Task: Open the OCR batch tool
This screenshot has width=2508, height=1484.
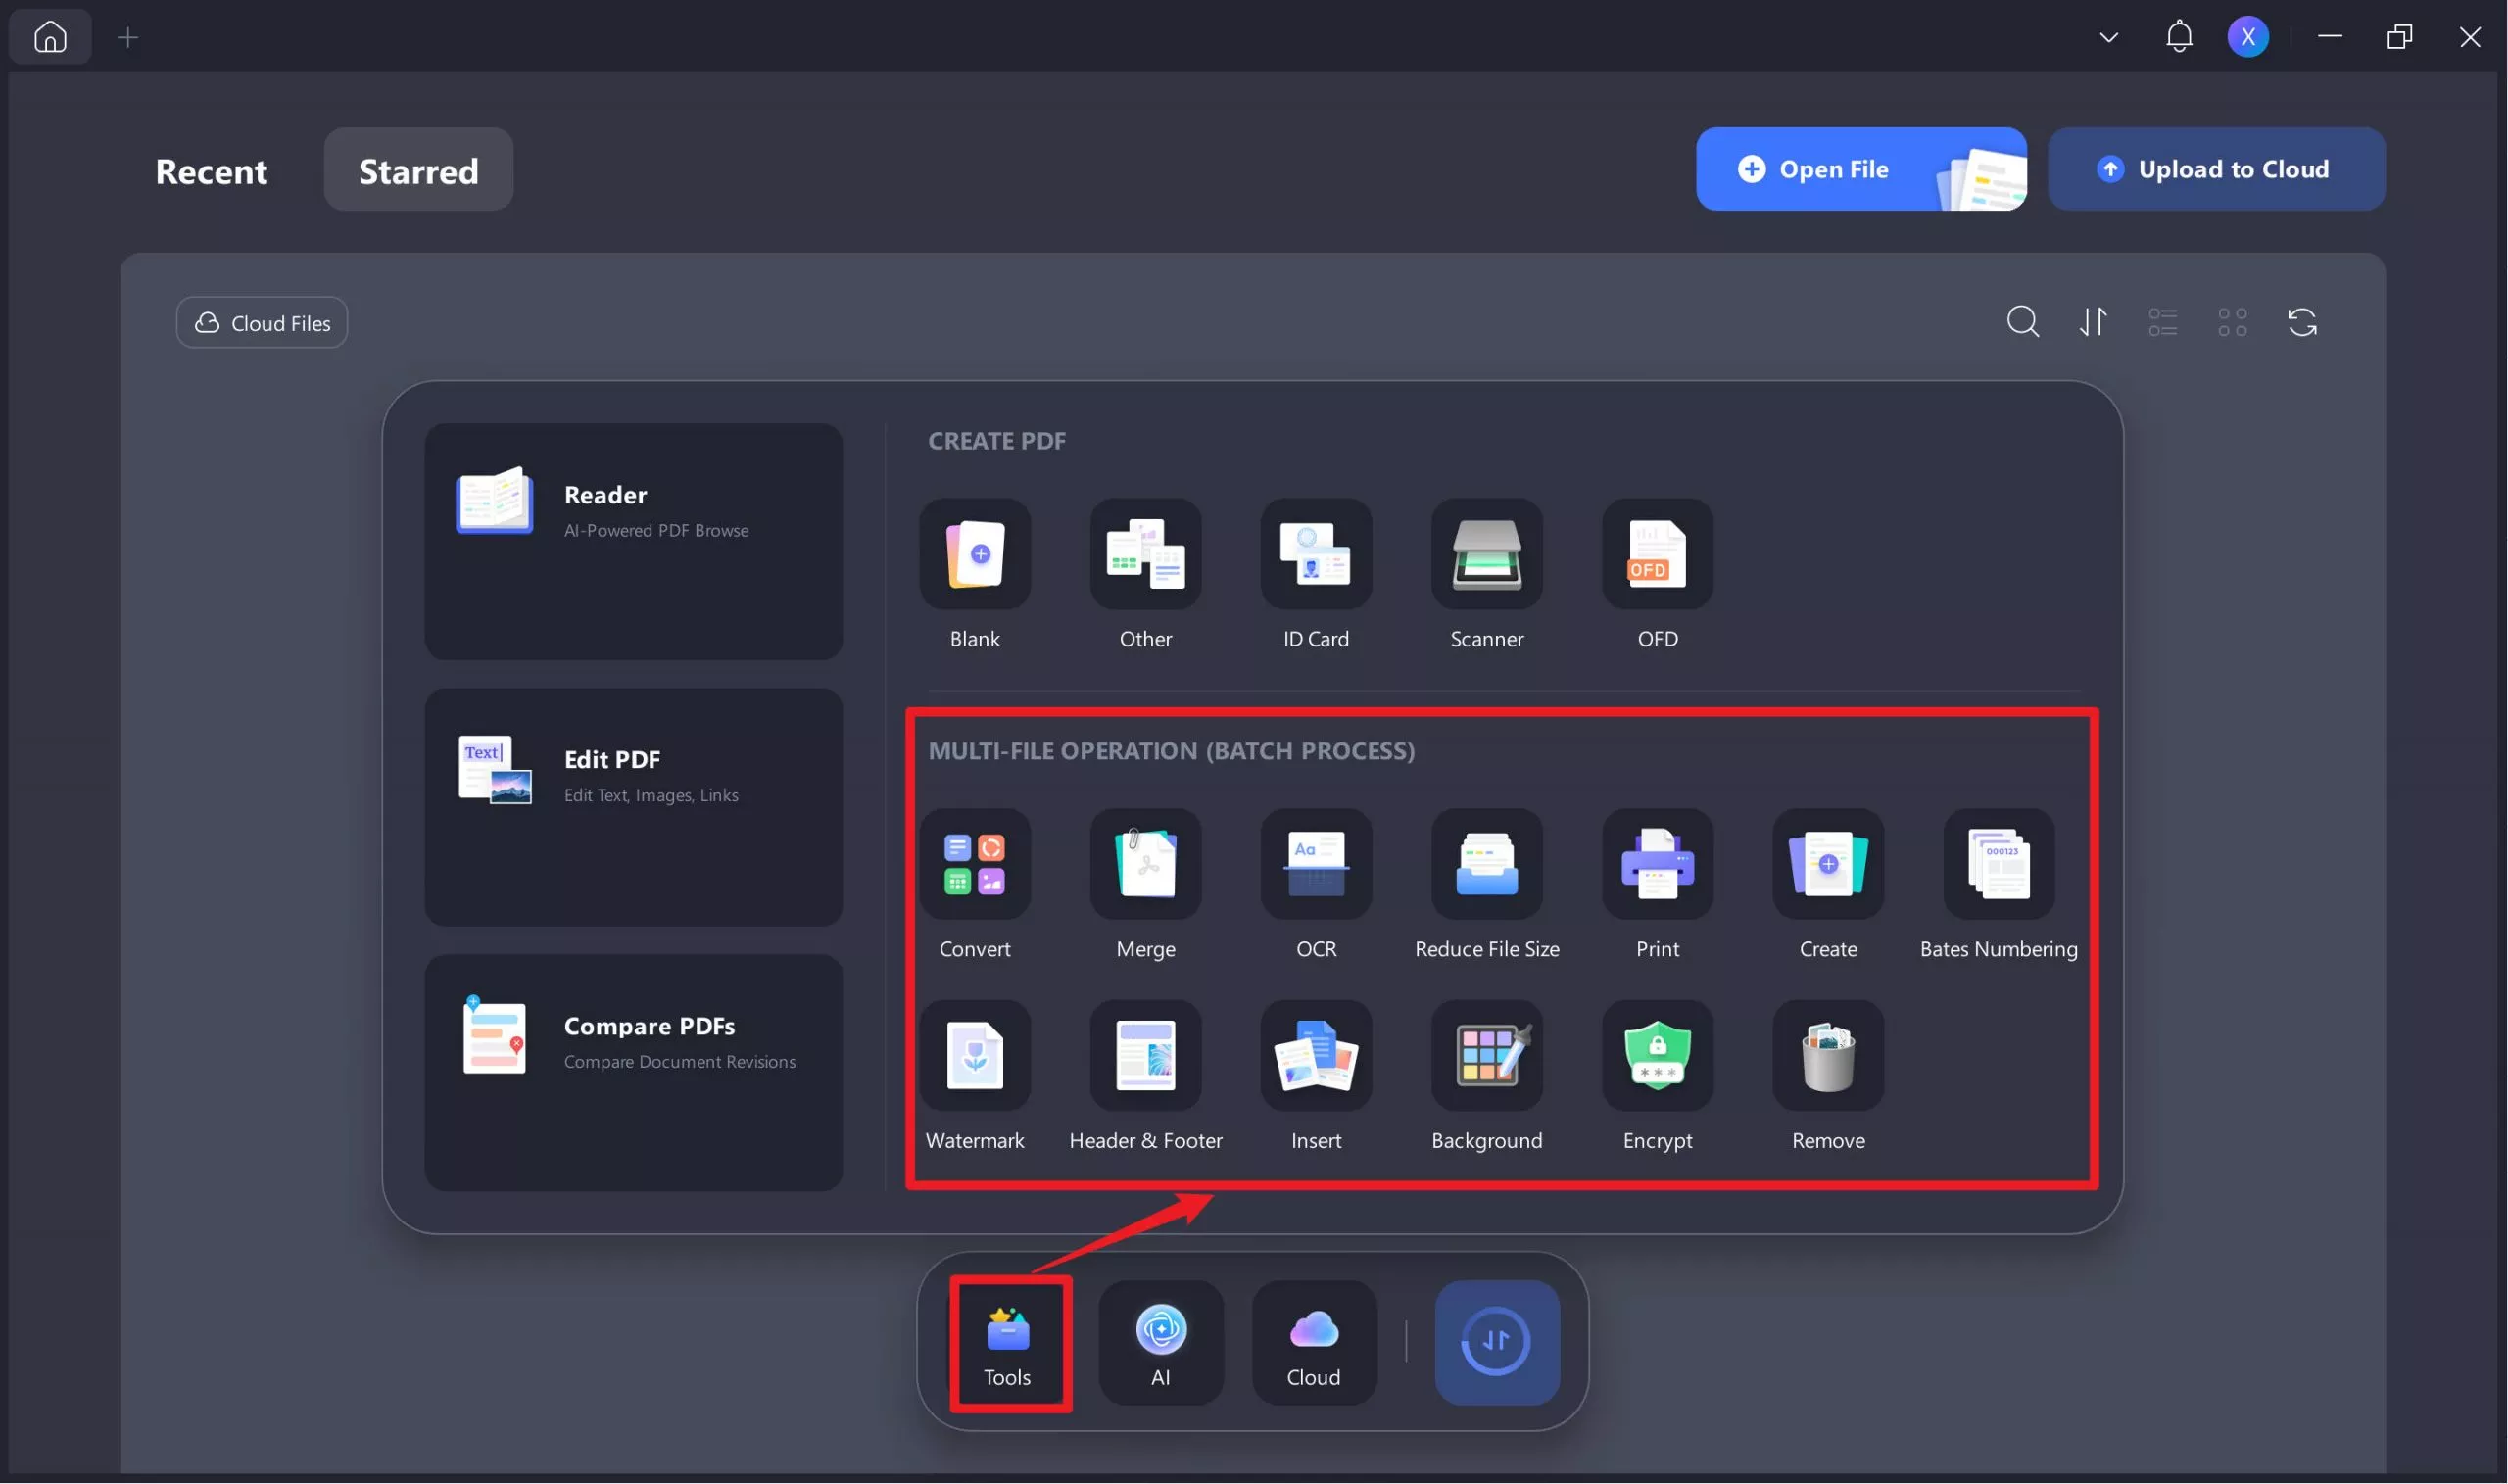Action: (1316, 865)
